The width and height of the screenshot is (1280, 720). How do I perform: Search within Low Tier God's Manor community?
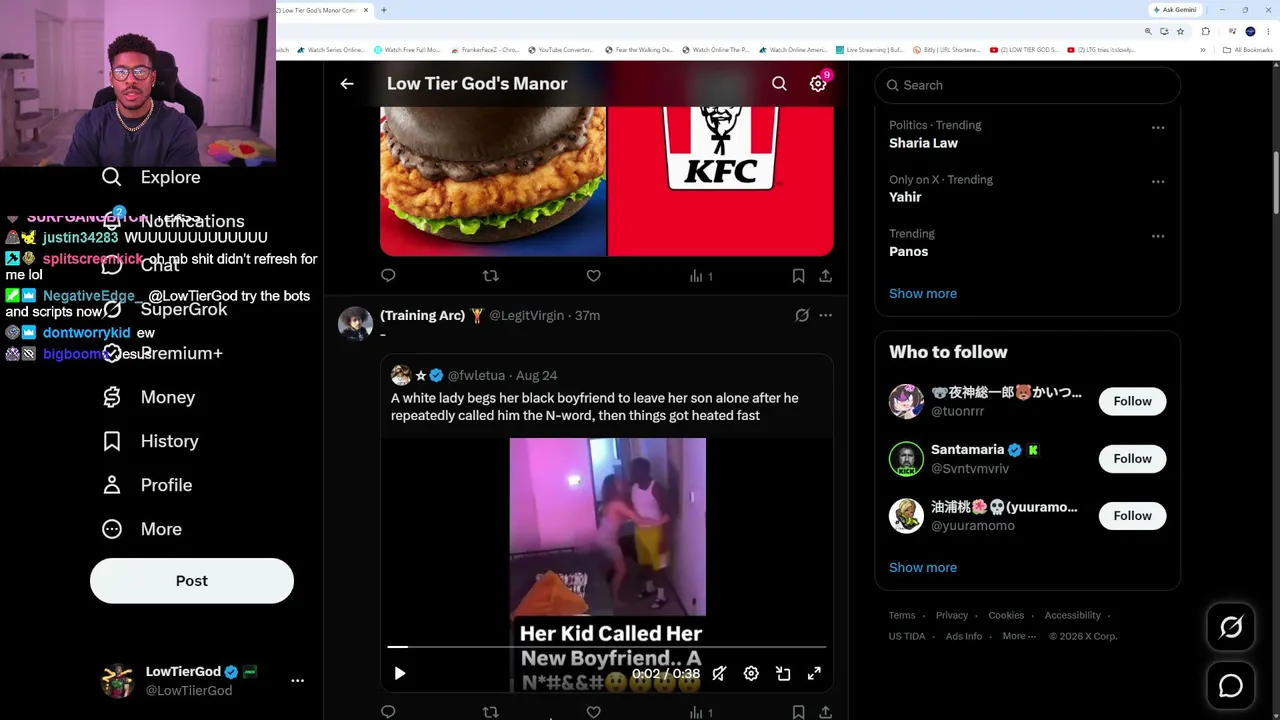[x=779, y=84]
